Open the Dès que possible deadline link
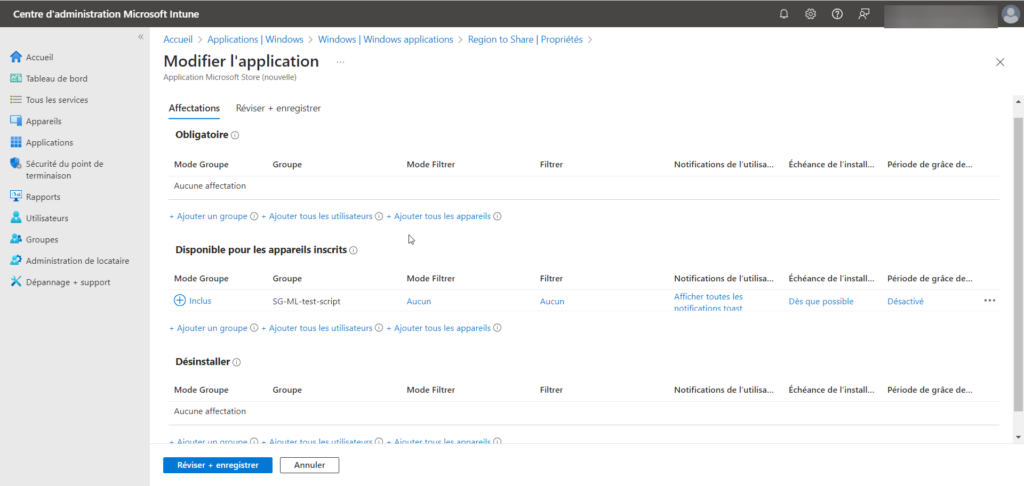 (820, 301)
